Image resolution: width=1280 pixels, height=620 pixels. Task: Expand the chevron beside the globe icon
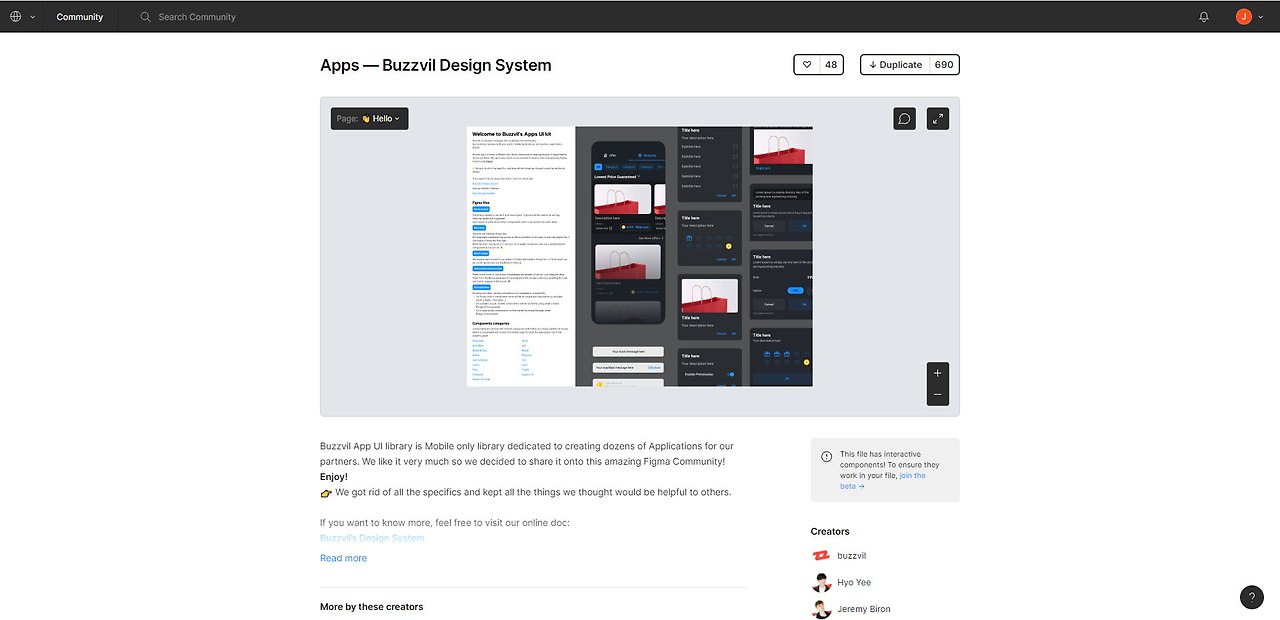[x=33, y=17]
